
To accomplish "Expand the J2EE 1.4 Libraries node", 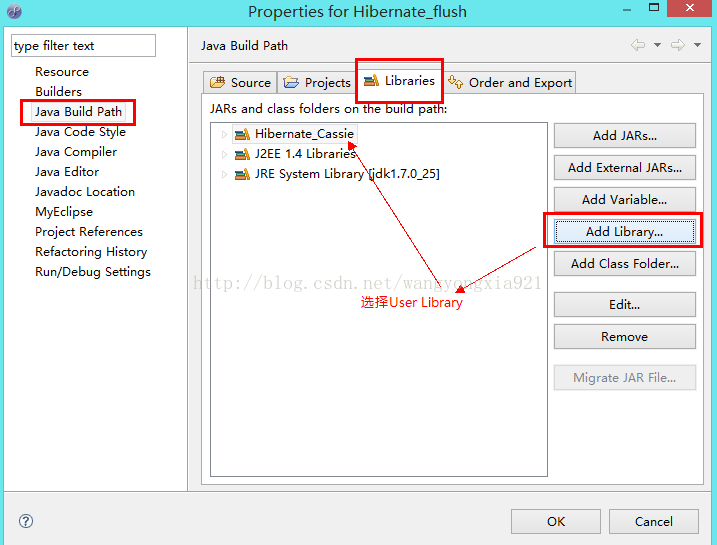I will coord(224,154).
